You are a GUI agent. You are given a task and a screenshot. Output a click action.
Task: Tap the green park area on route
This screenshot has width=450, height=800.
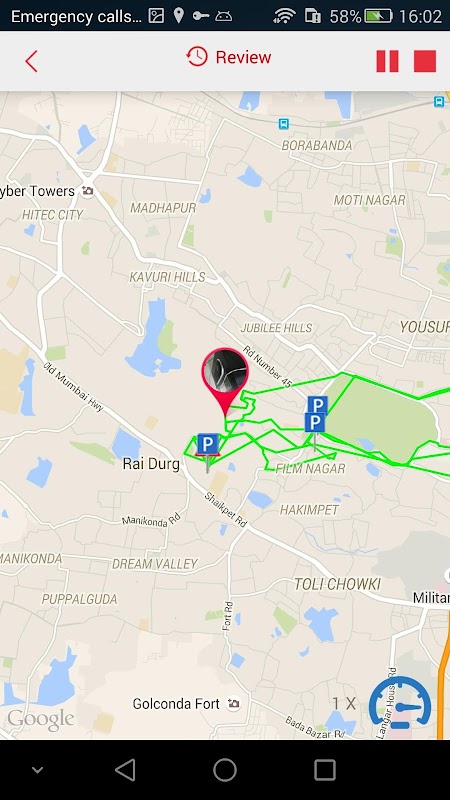(x=383, y=418)
